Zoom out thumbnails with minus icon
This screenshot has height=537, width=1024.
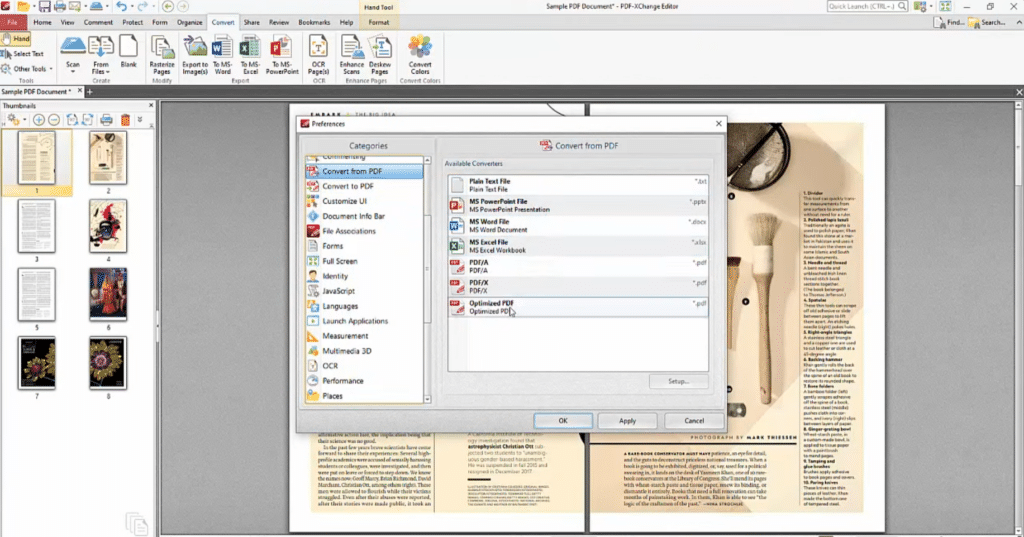(54, 120)
